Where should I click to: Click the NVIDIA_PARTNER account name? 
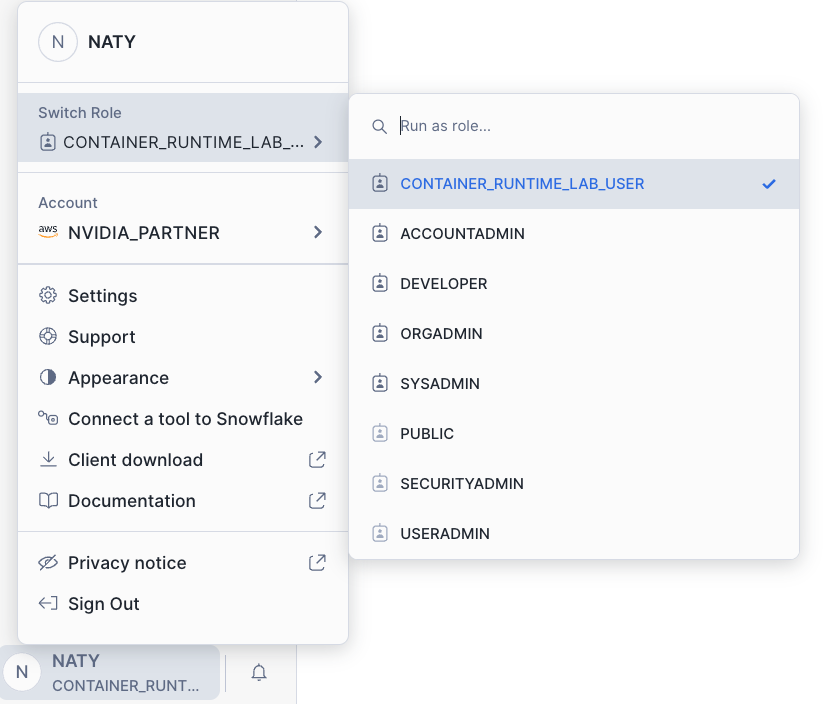tap(144, 233)
